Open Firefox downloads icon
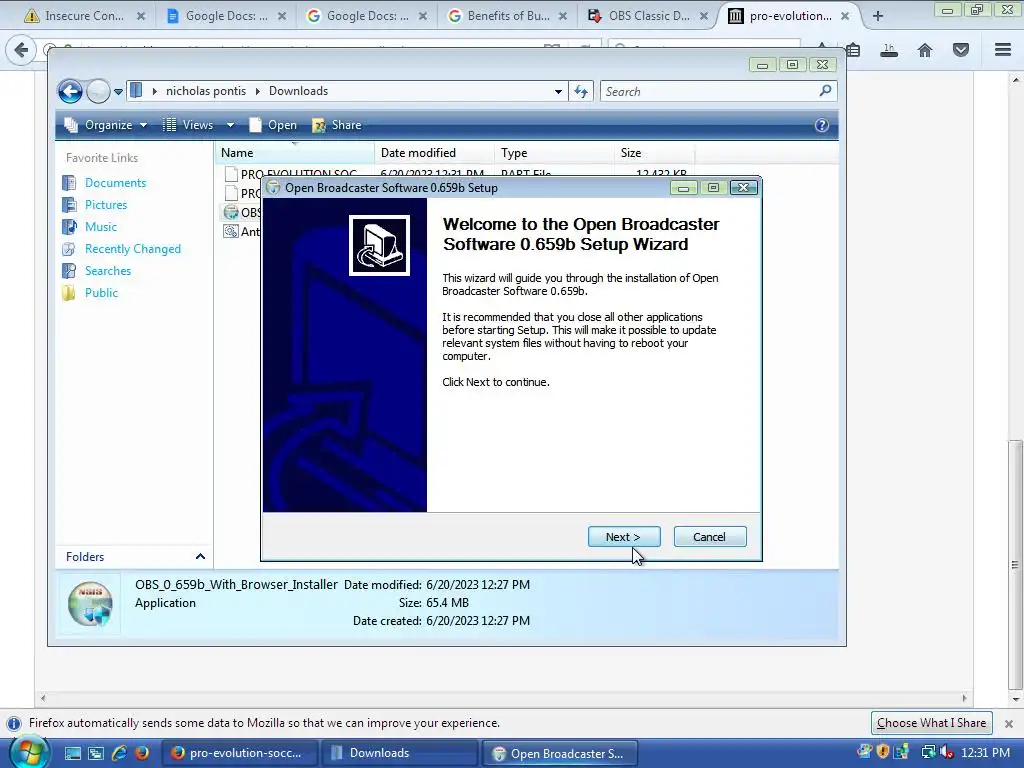Viewport: 1024px width, 768px height. (889, 50)
